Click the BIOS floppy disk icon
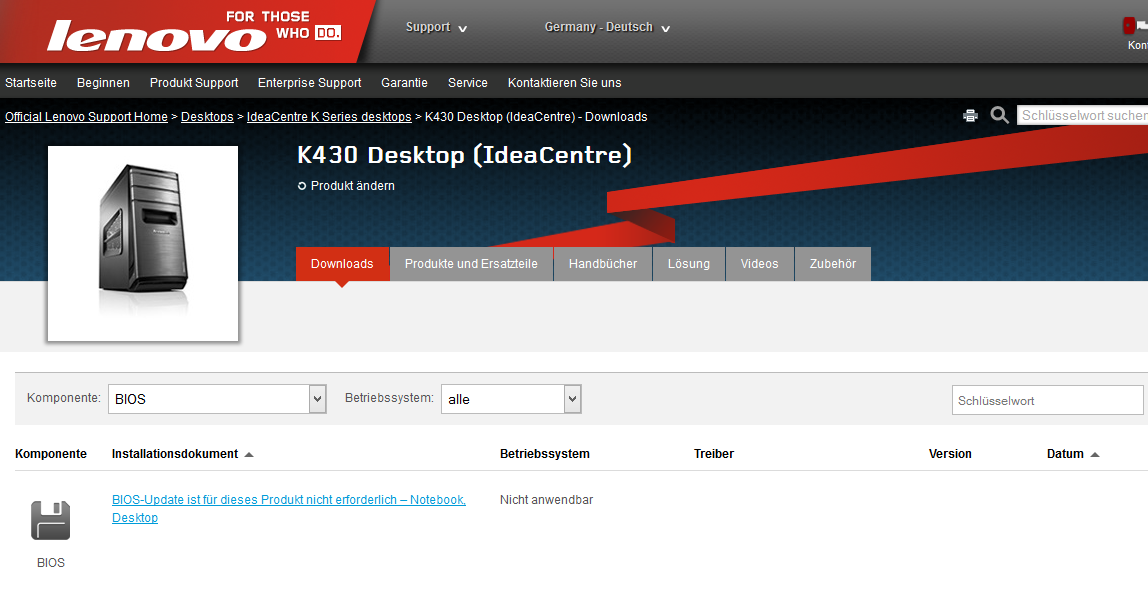The height and width of the screenshot is (597, 1148). 51,520
